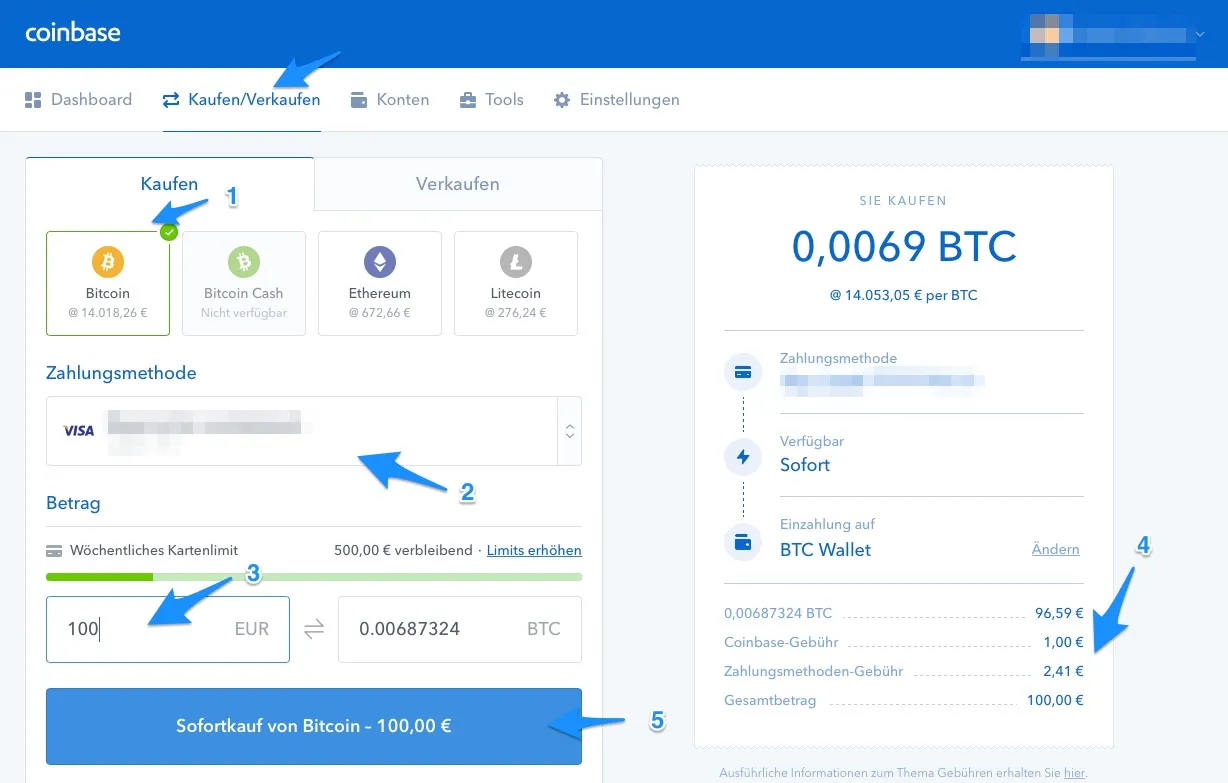Click the Limits erhöhen link
1228x783 pixels.
pos(534,550)
